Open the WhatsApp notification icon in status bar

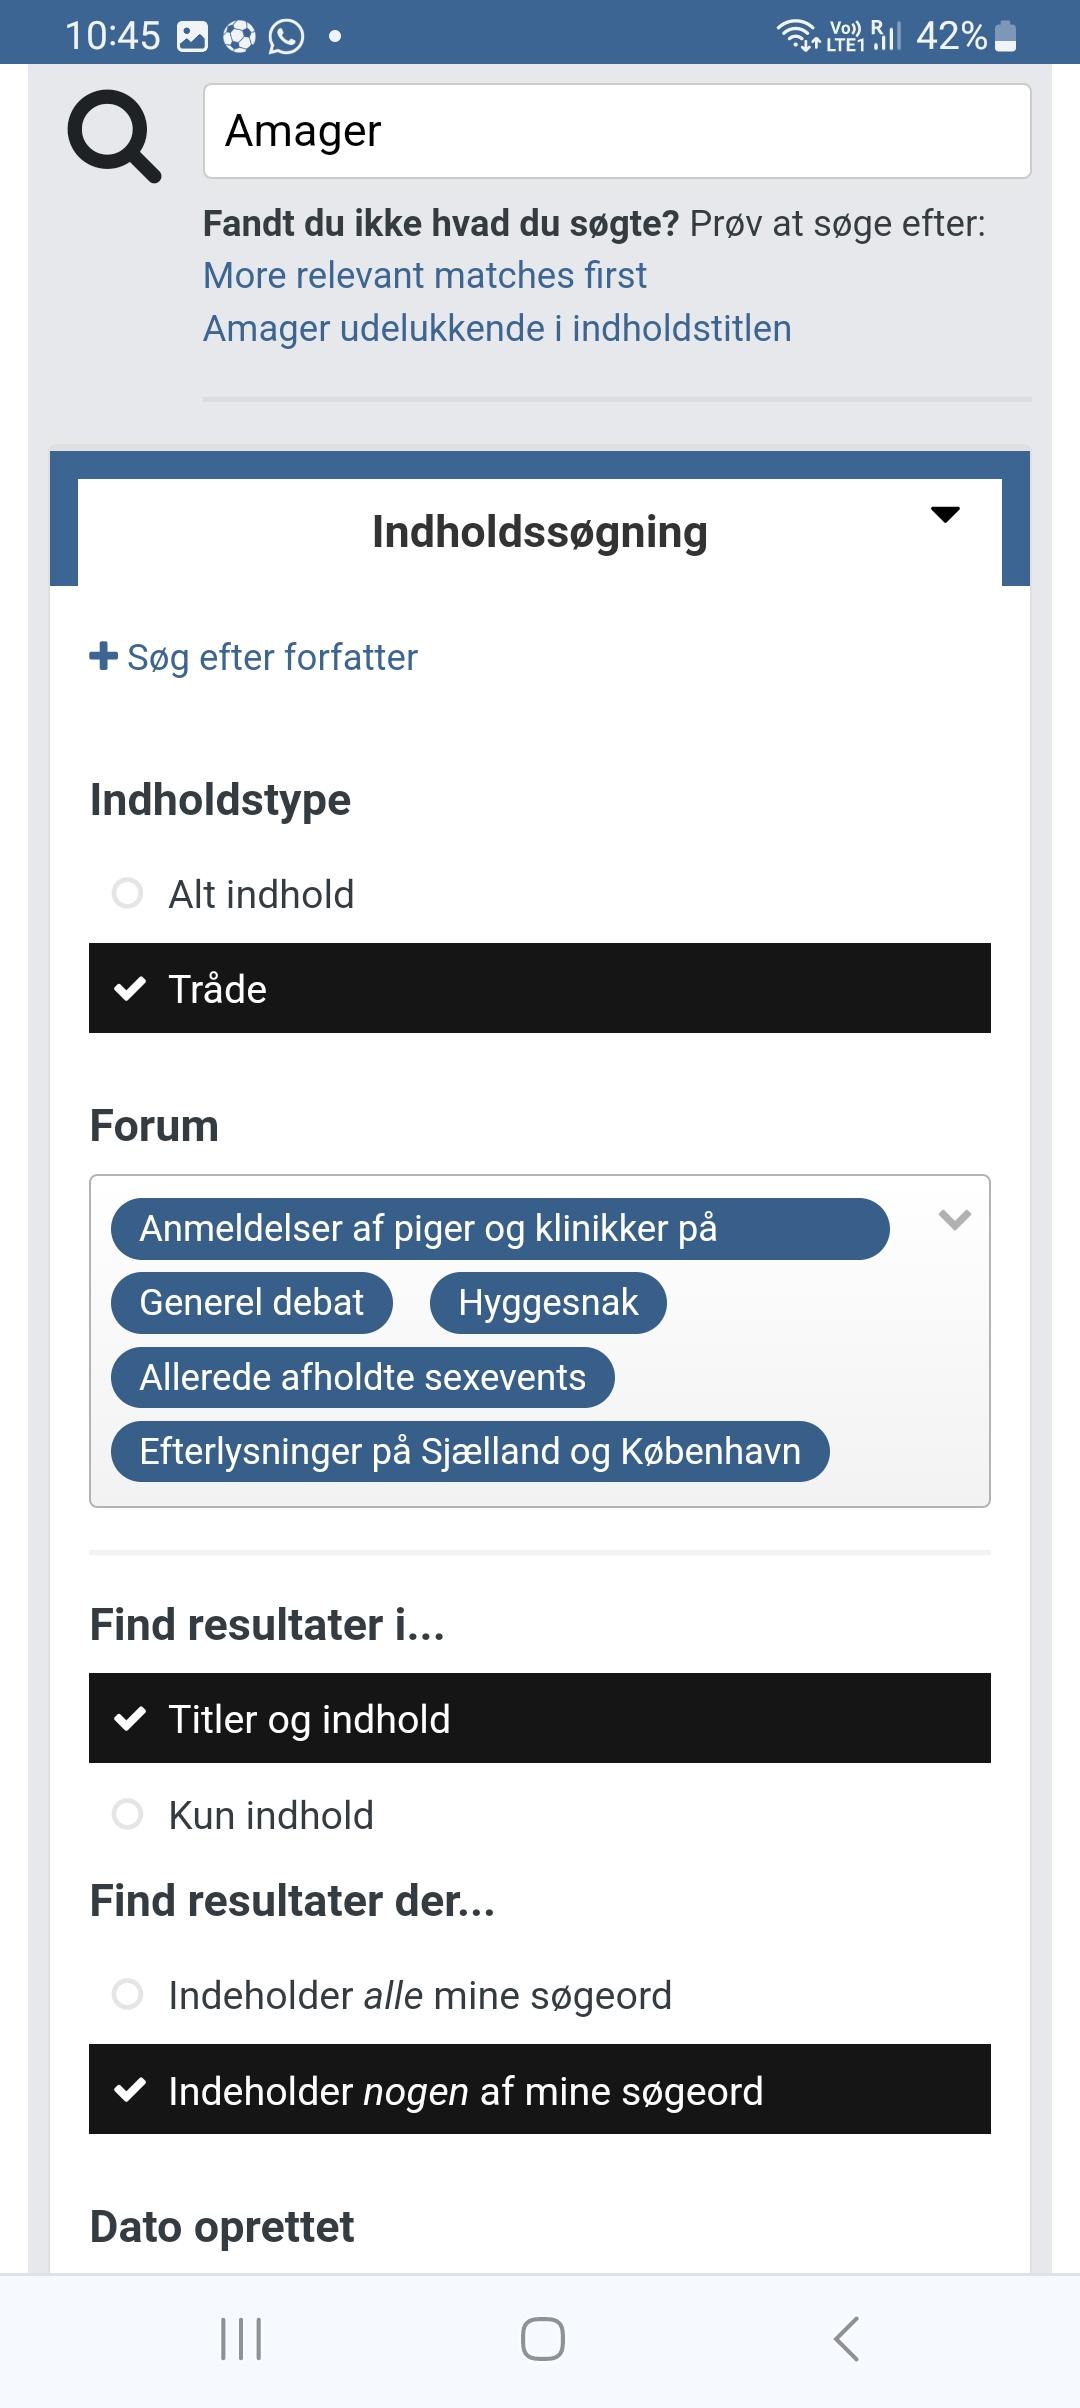(x=286, y=37)
